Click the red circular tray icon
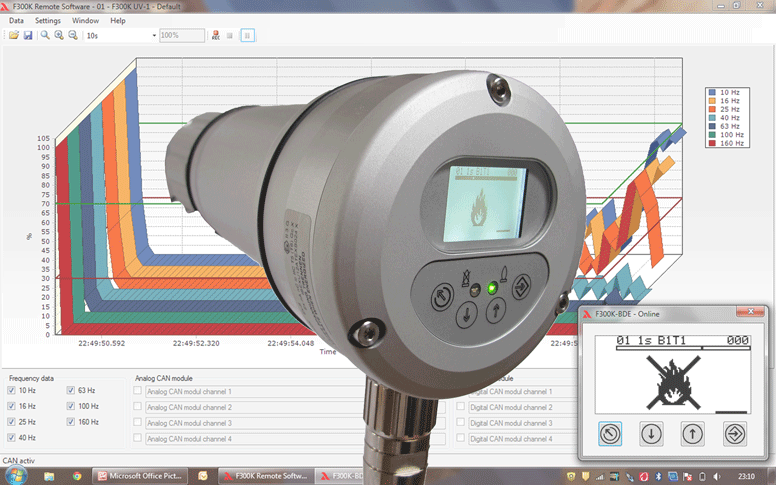776x485 pixels. pos(644,477)
